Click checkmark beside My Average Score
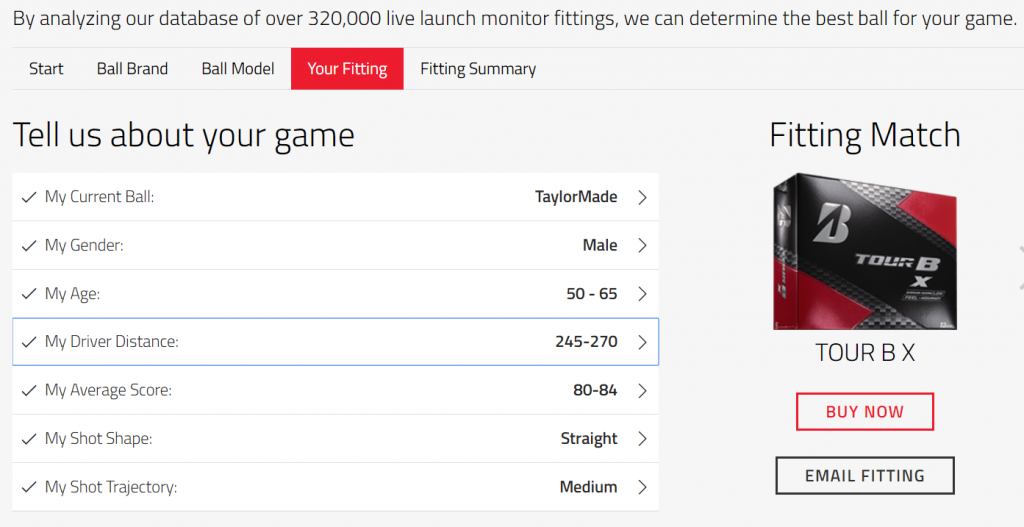The width and height of the screenshot is (1024, 527). (x=29, y=391)
